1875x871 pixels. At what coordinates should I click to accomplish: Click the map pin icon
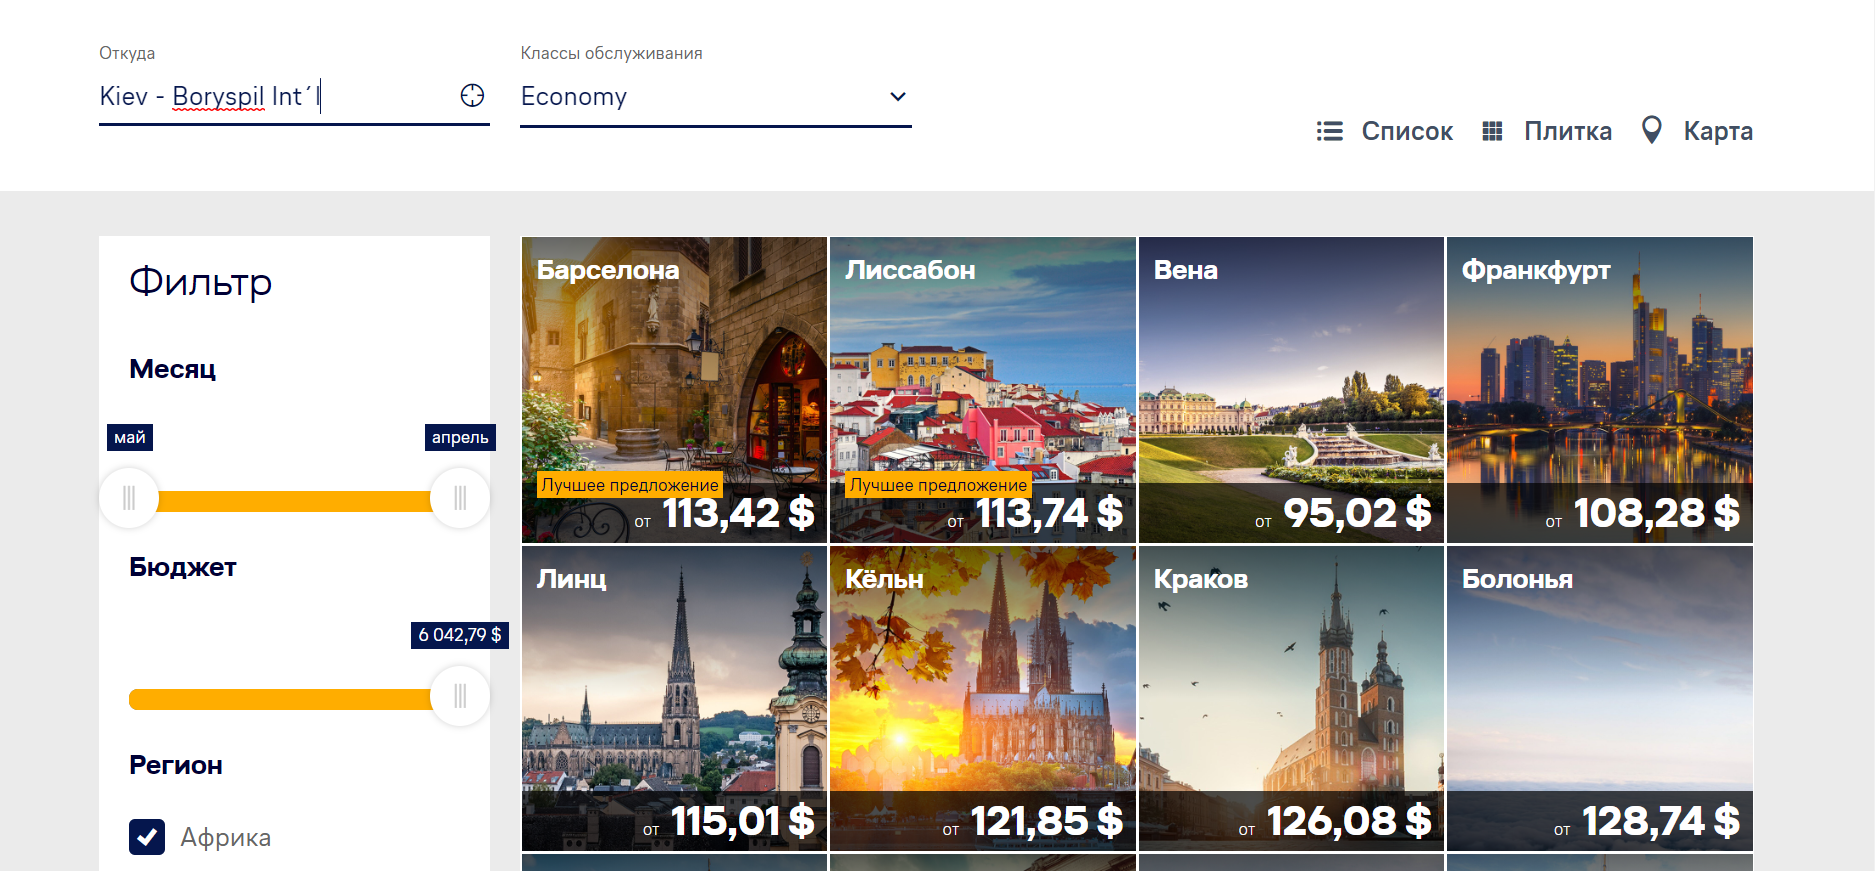click(x=1652, y=130)
